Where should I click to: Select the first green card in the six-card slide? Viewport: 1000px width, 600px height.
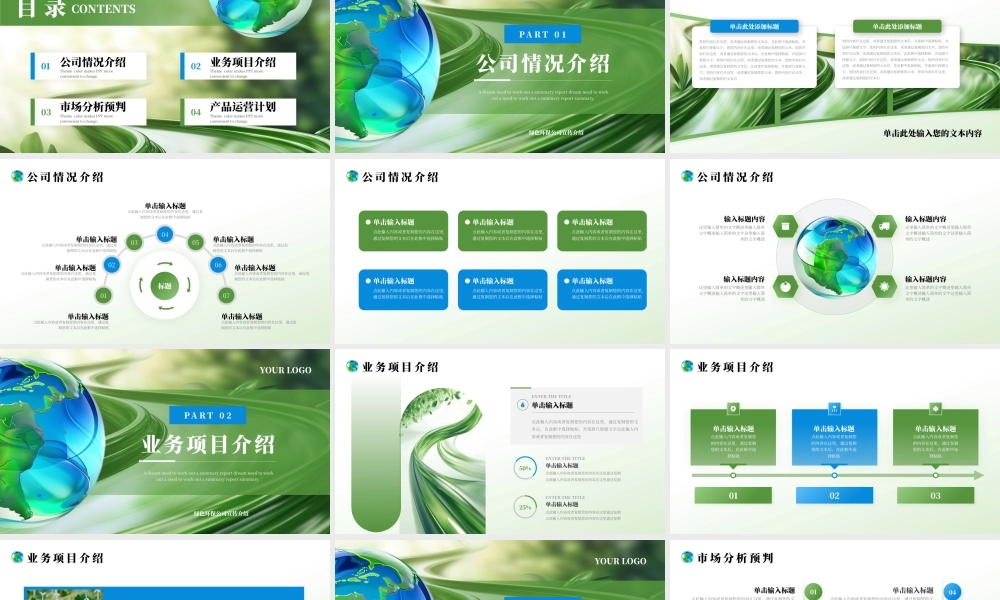(403, 231)
